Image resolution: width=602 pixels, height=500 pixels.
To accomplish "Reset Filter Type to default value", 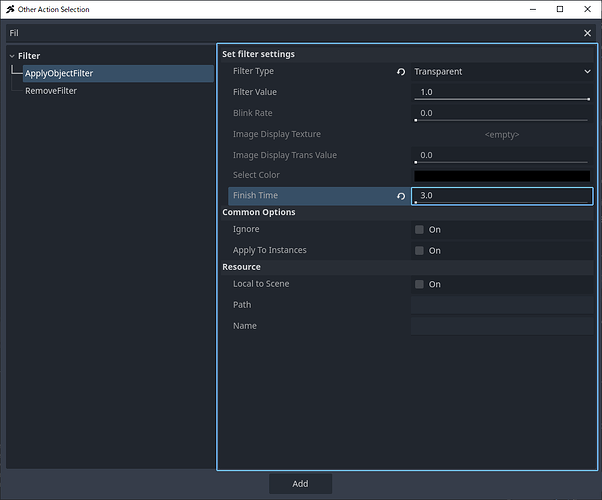I will click(401, 72).
